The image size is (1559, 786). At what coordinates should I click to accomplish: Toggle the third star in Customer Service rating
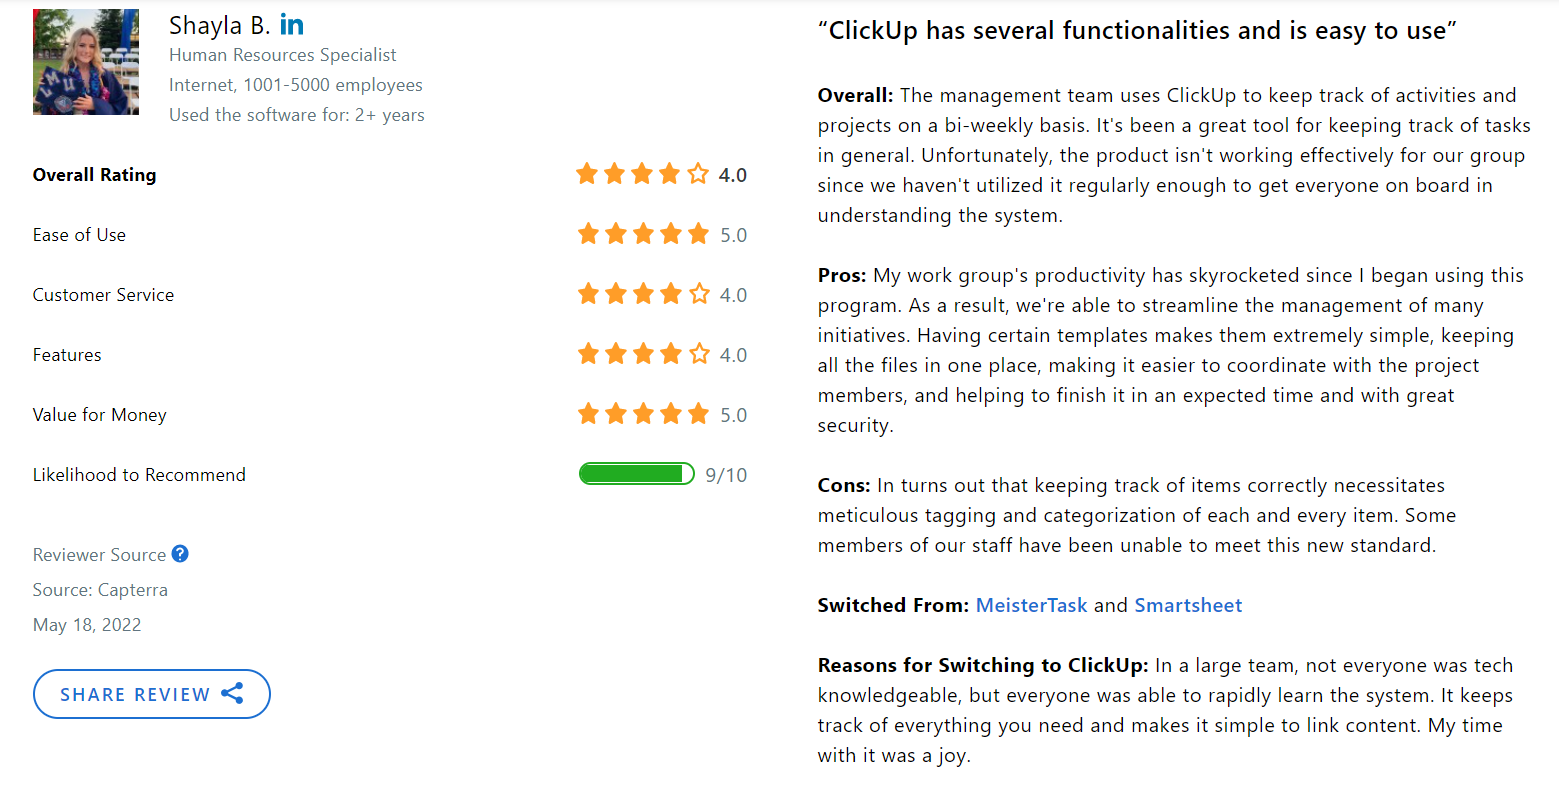[643, 293]
